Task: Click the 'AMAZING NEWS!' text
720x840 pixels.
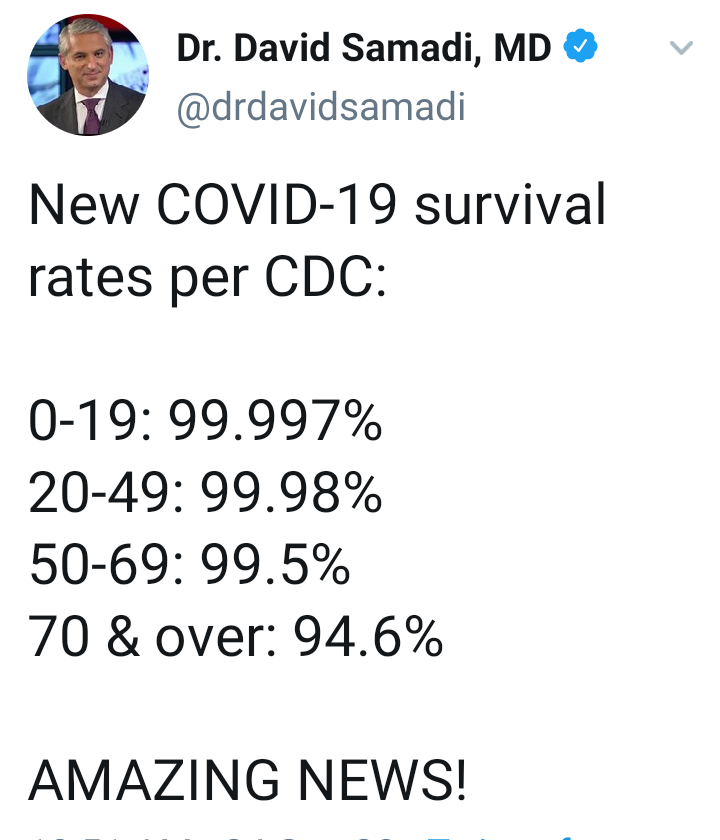Action: (x=248, y=780)
